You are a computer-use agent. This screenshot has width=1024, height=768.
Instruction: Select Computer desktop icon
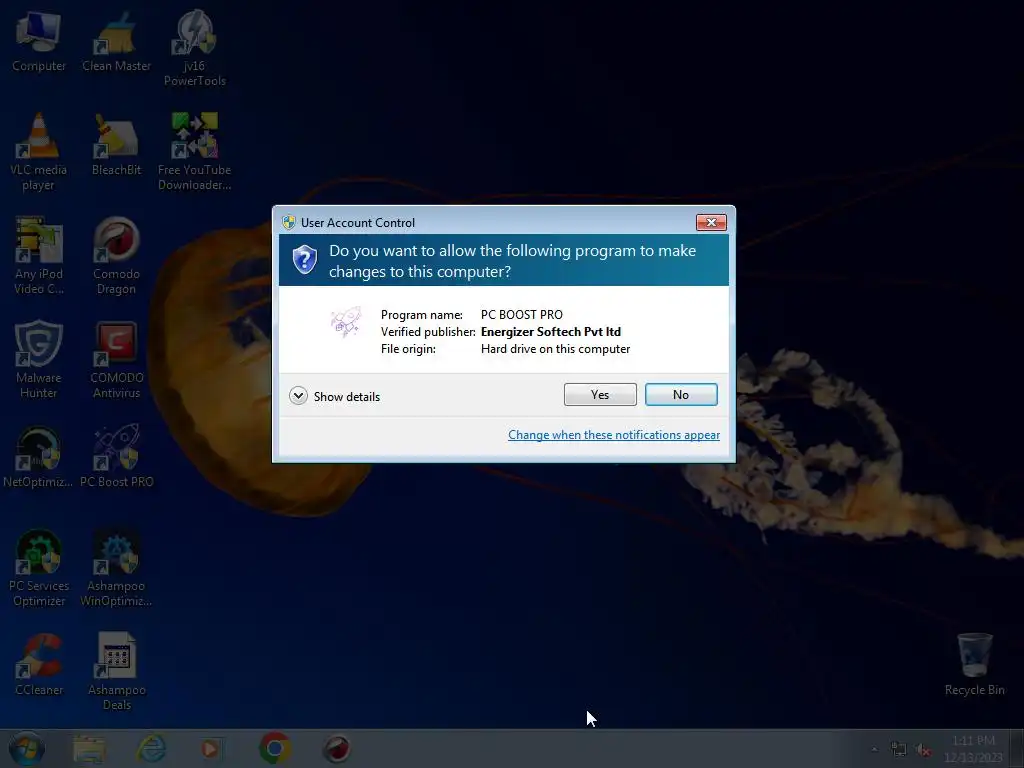click(39, 40)
